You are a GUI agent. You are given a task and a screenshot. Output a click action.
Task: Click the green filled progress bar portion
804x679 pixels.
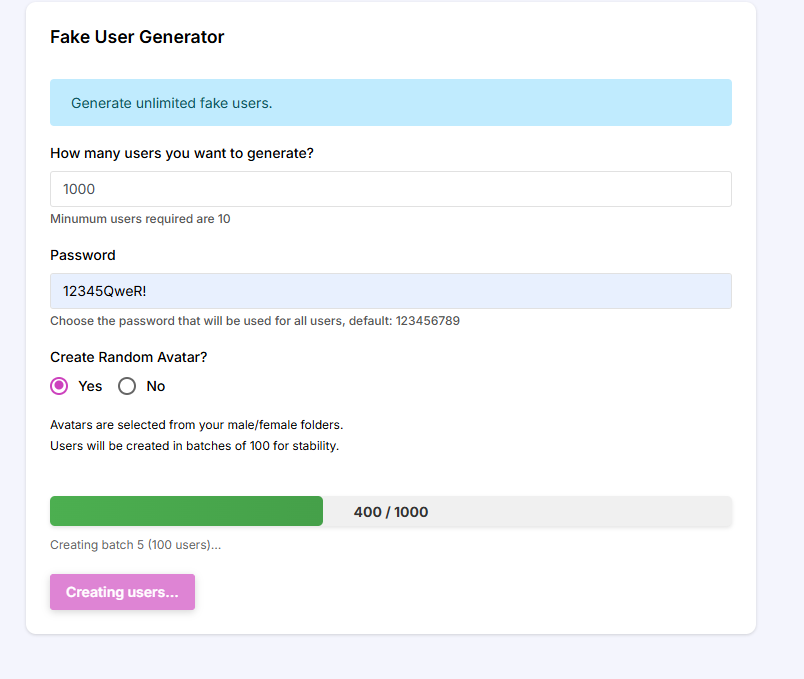[x=186, y=511]
